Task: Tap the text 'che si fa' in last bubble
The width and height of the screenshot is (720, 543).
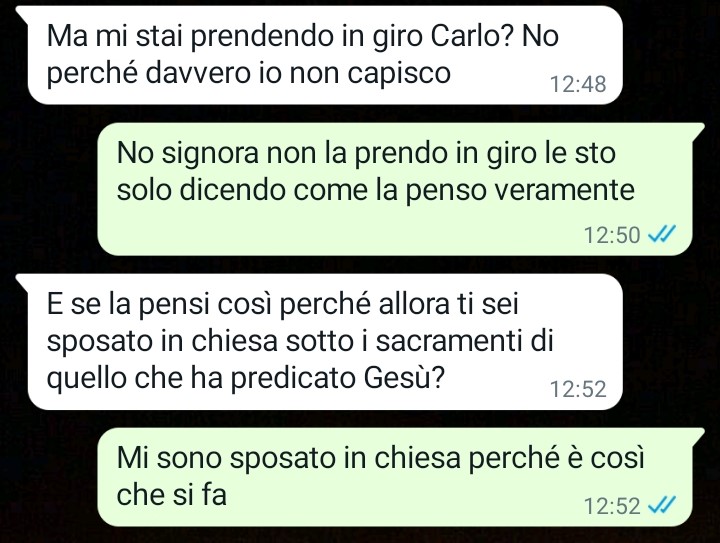Action: (x=172, y=494)
